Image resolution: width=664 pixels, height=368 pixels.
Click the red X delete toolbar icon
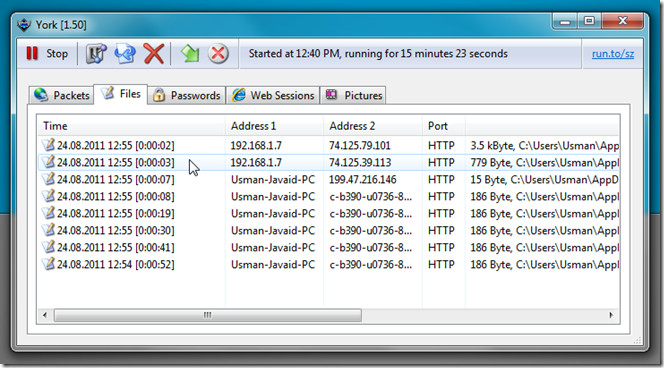[x=153, y=54]
